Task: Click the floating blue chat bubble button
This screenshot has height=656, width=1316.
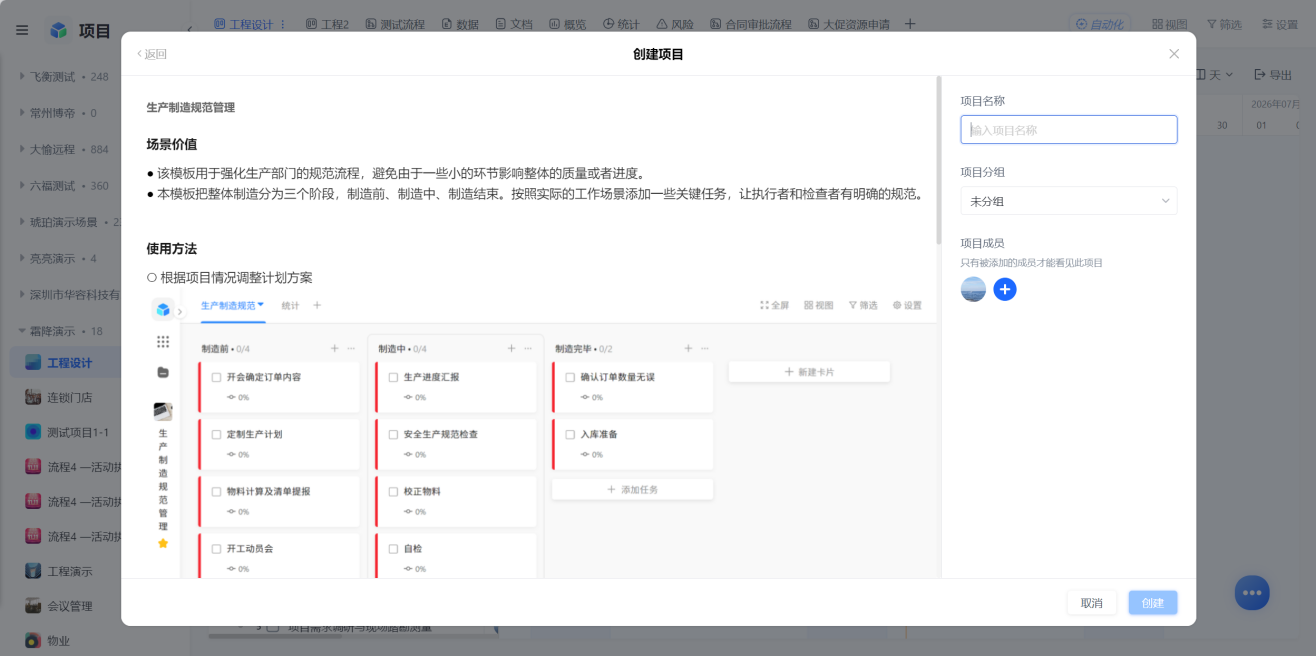Action: 1252,593
